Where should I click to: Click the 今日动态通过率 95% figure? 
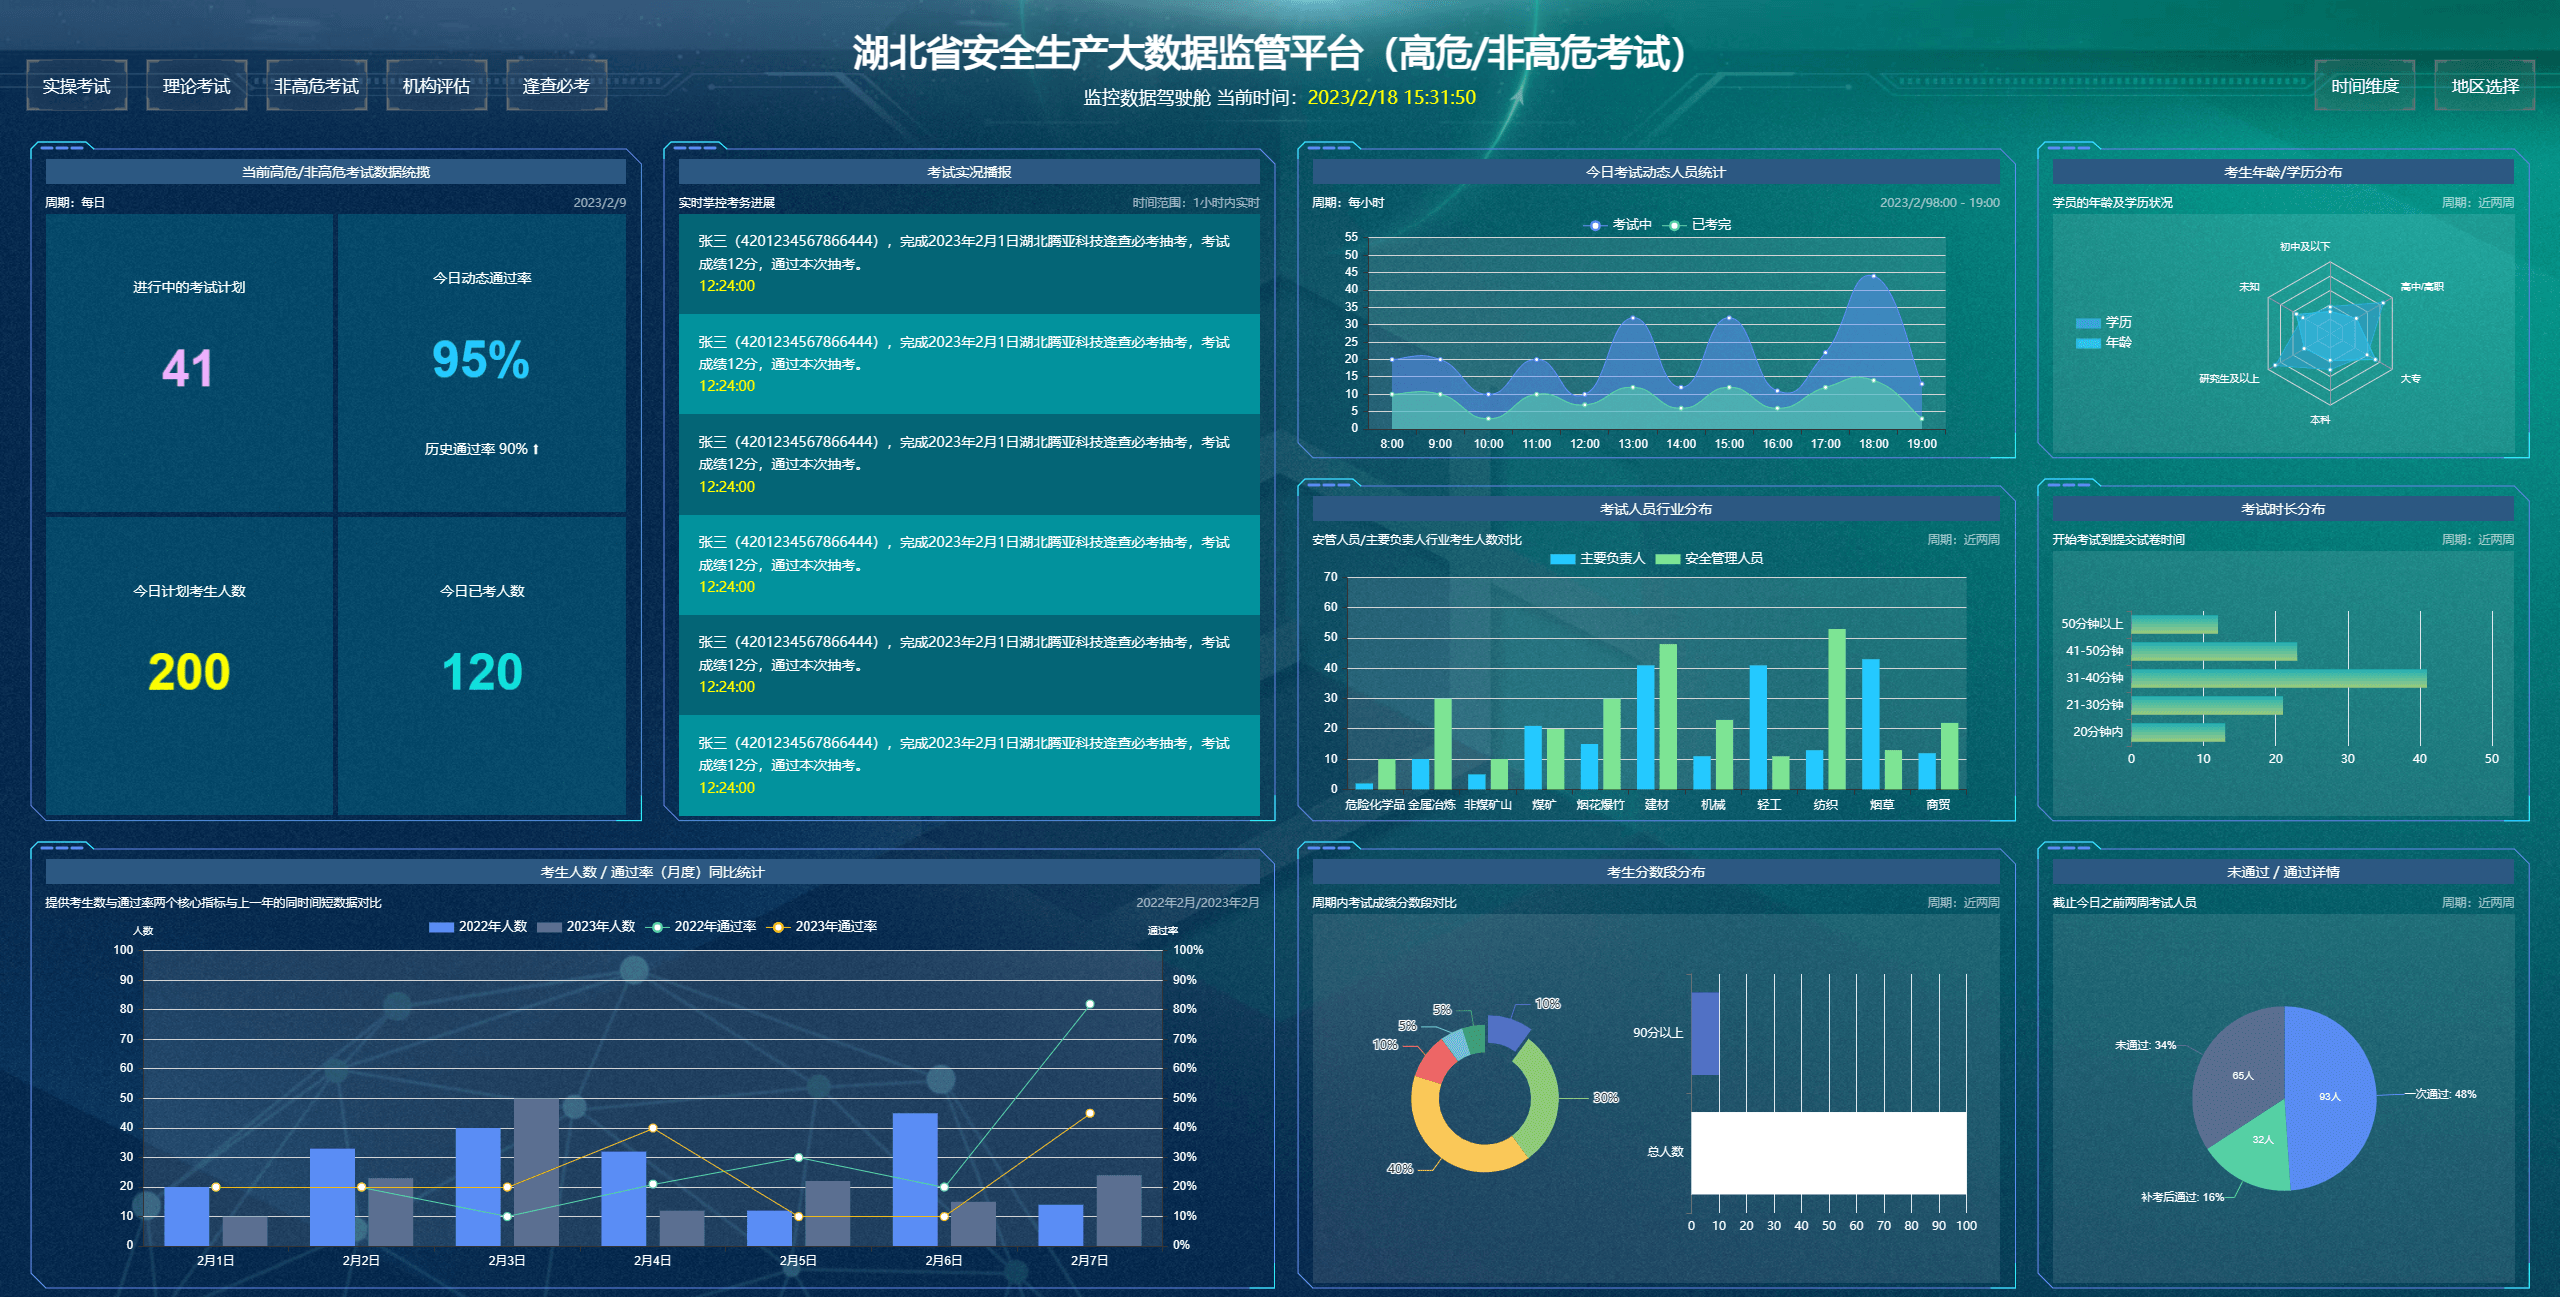coord(481,360)
